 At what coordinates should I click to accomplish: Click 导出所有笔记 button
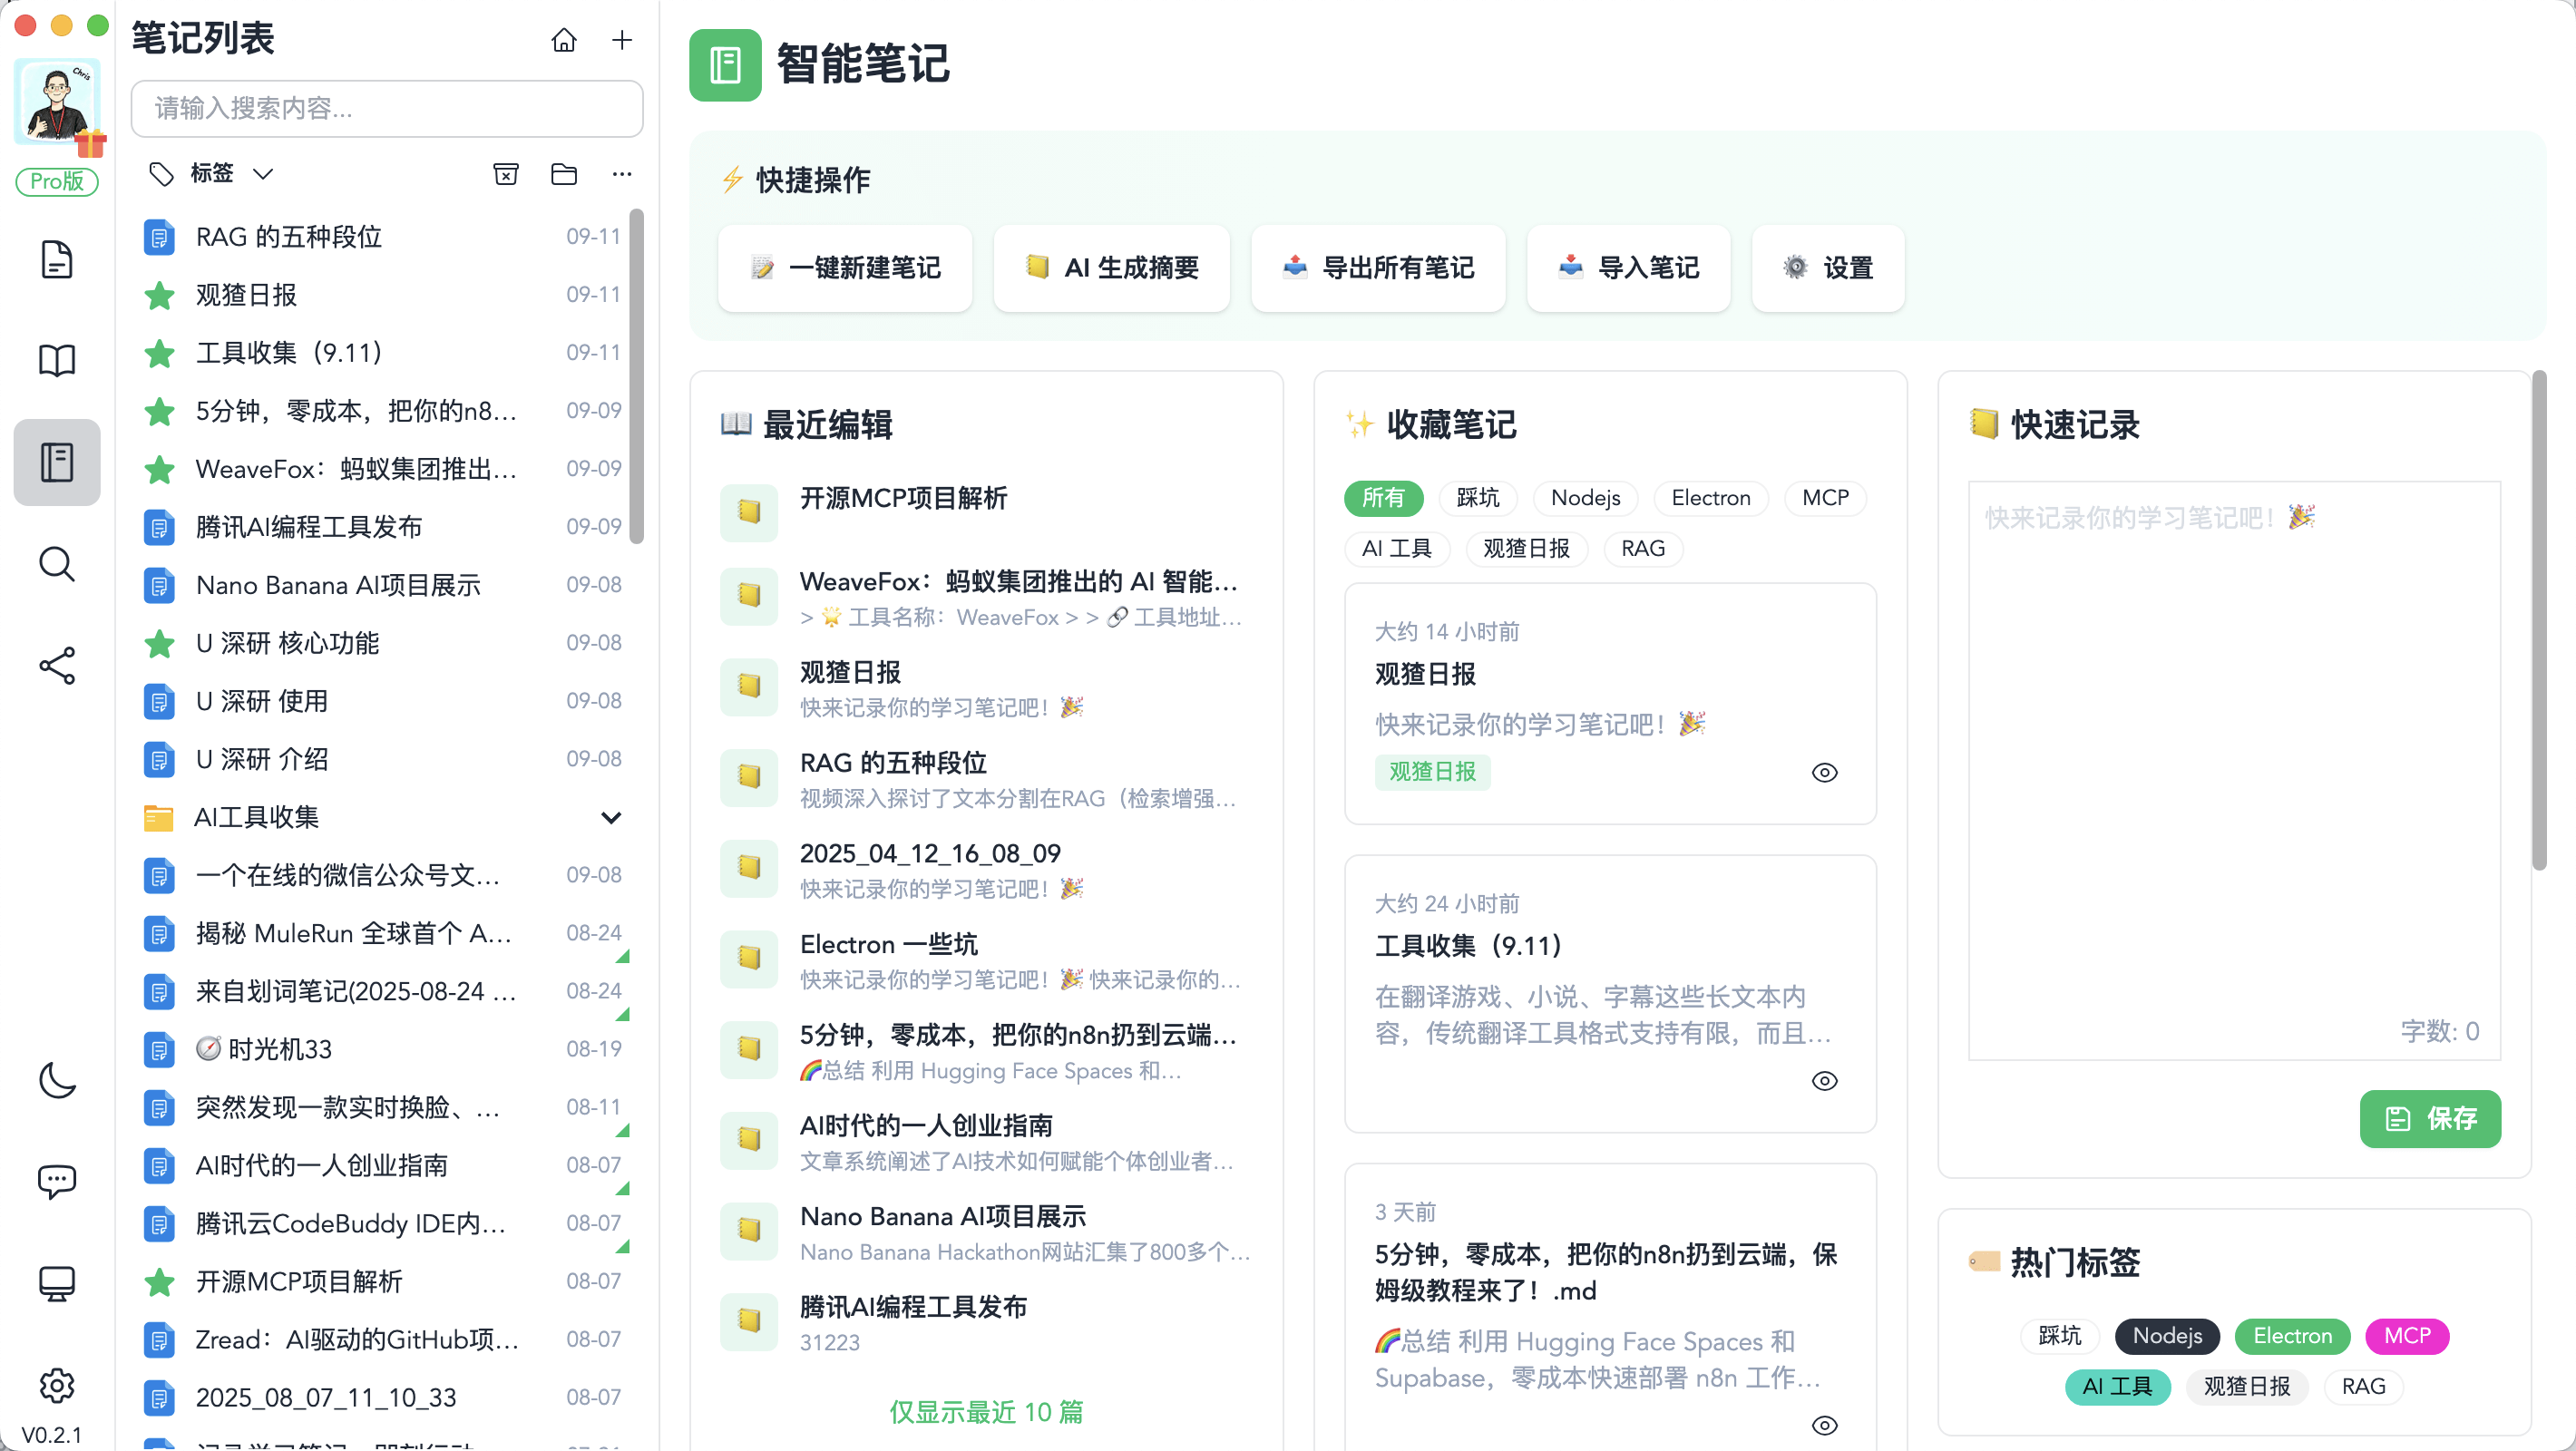pyautogui.click(x=1378, y=268)
